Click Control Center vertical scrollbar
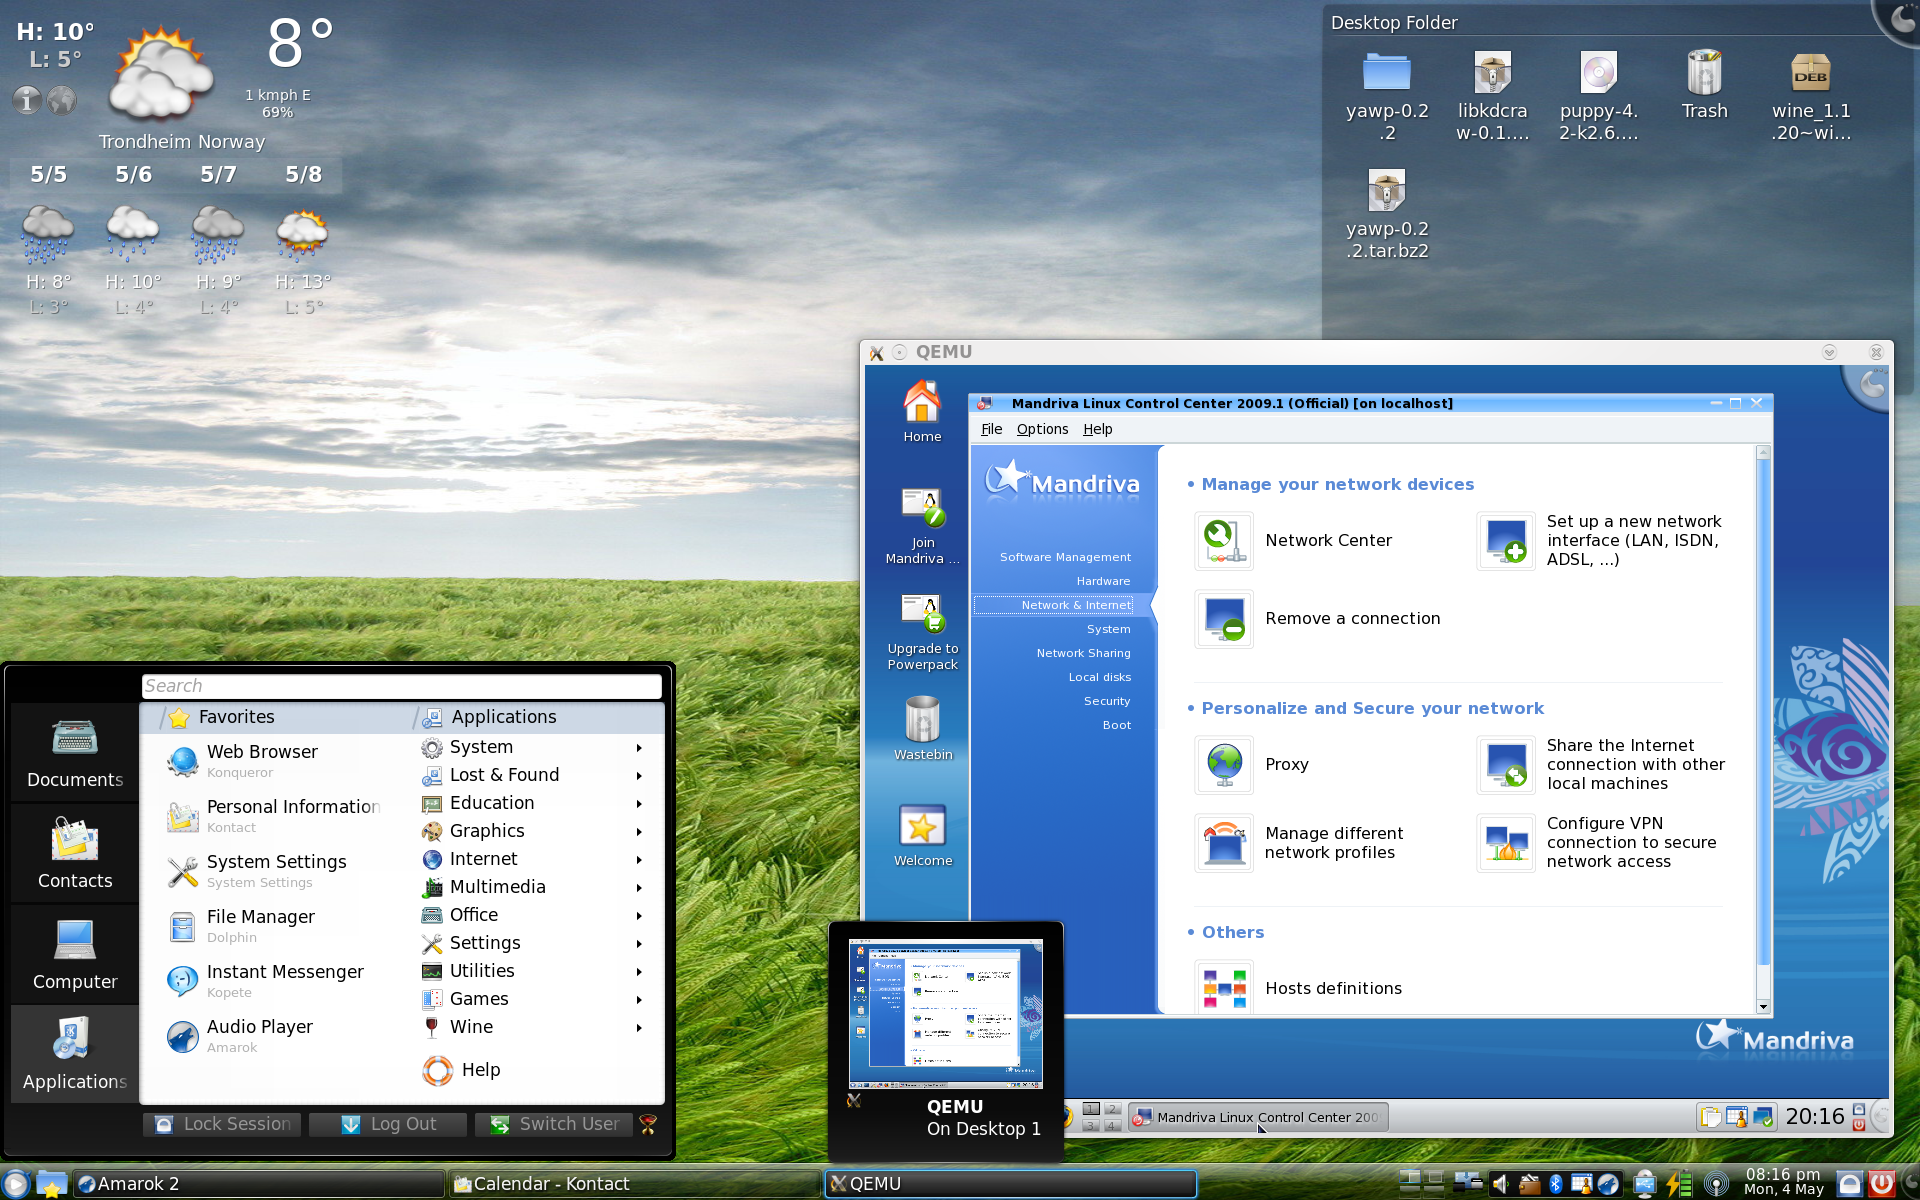The image size is (1920, 1200). tap(1763, 730)
